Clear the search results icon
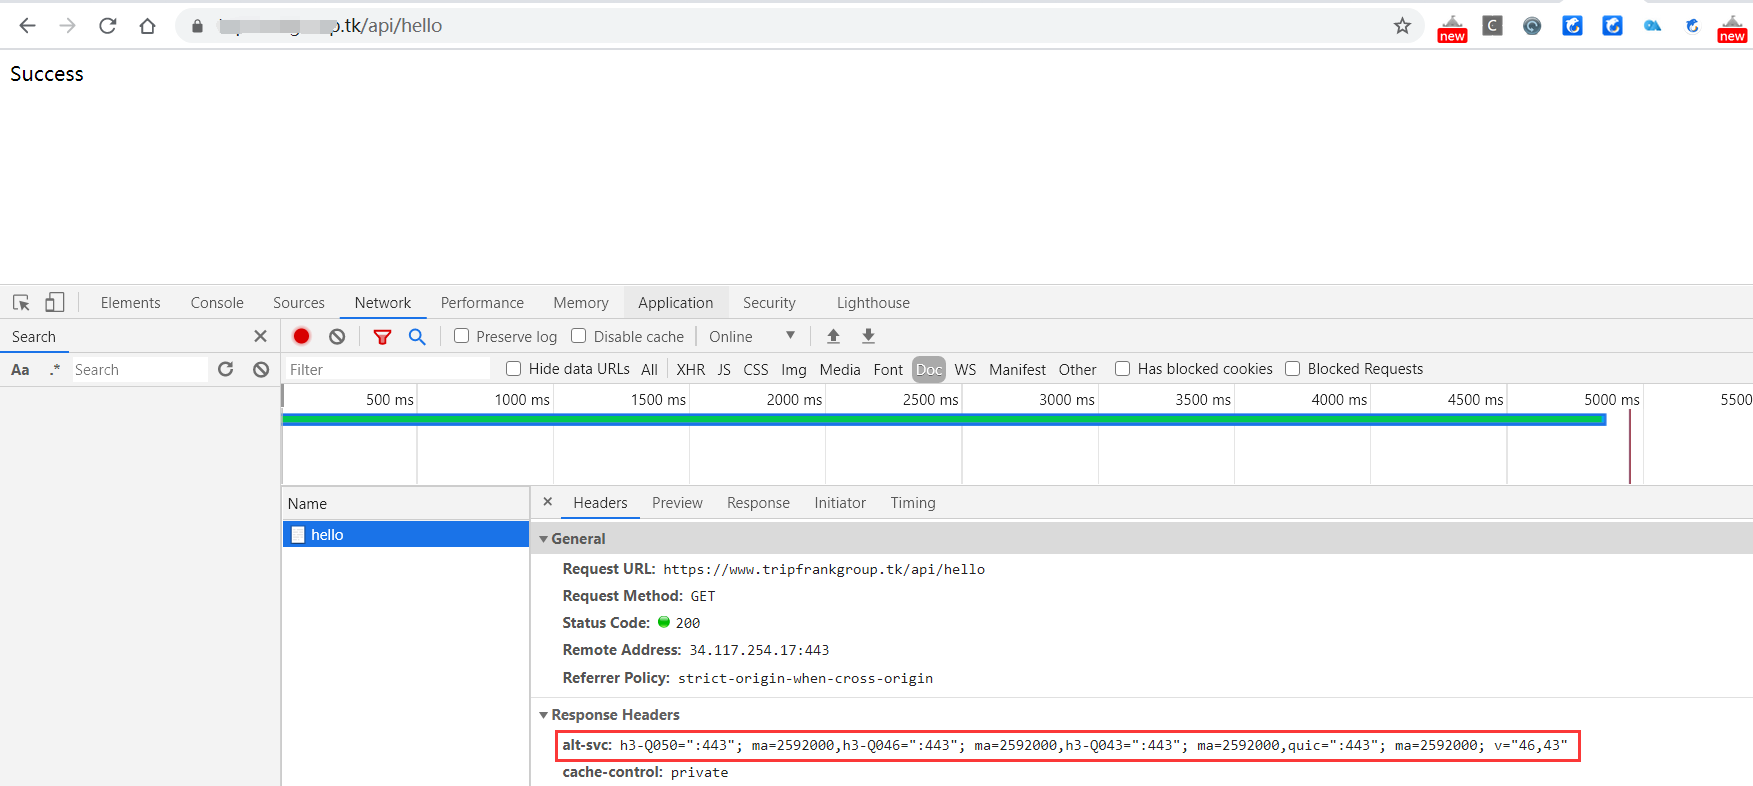The image size is (1753, 786). click(261, 369)
